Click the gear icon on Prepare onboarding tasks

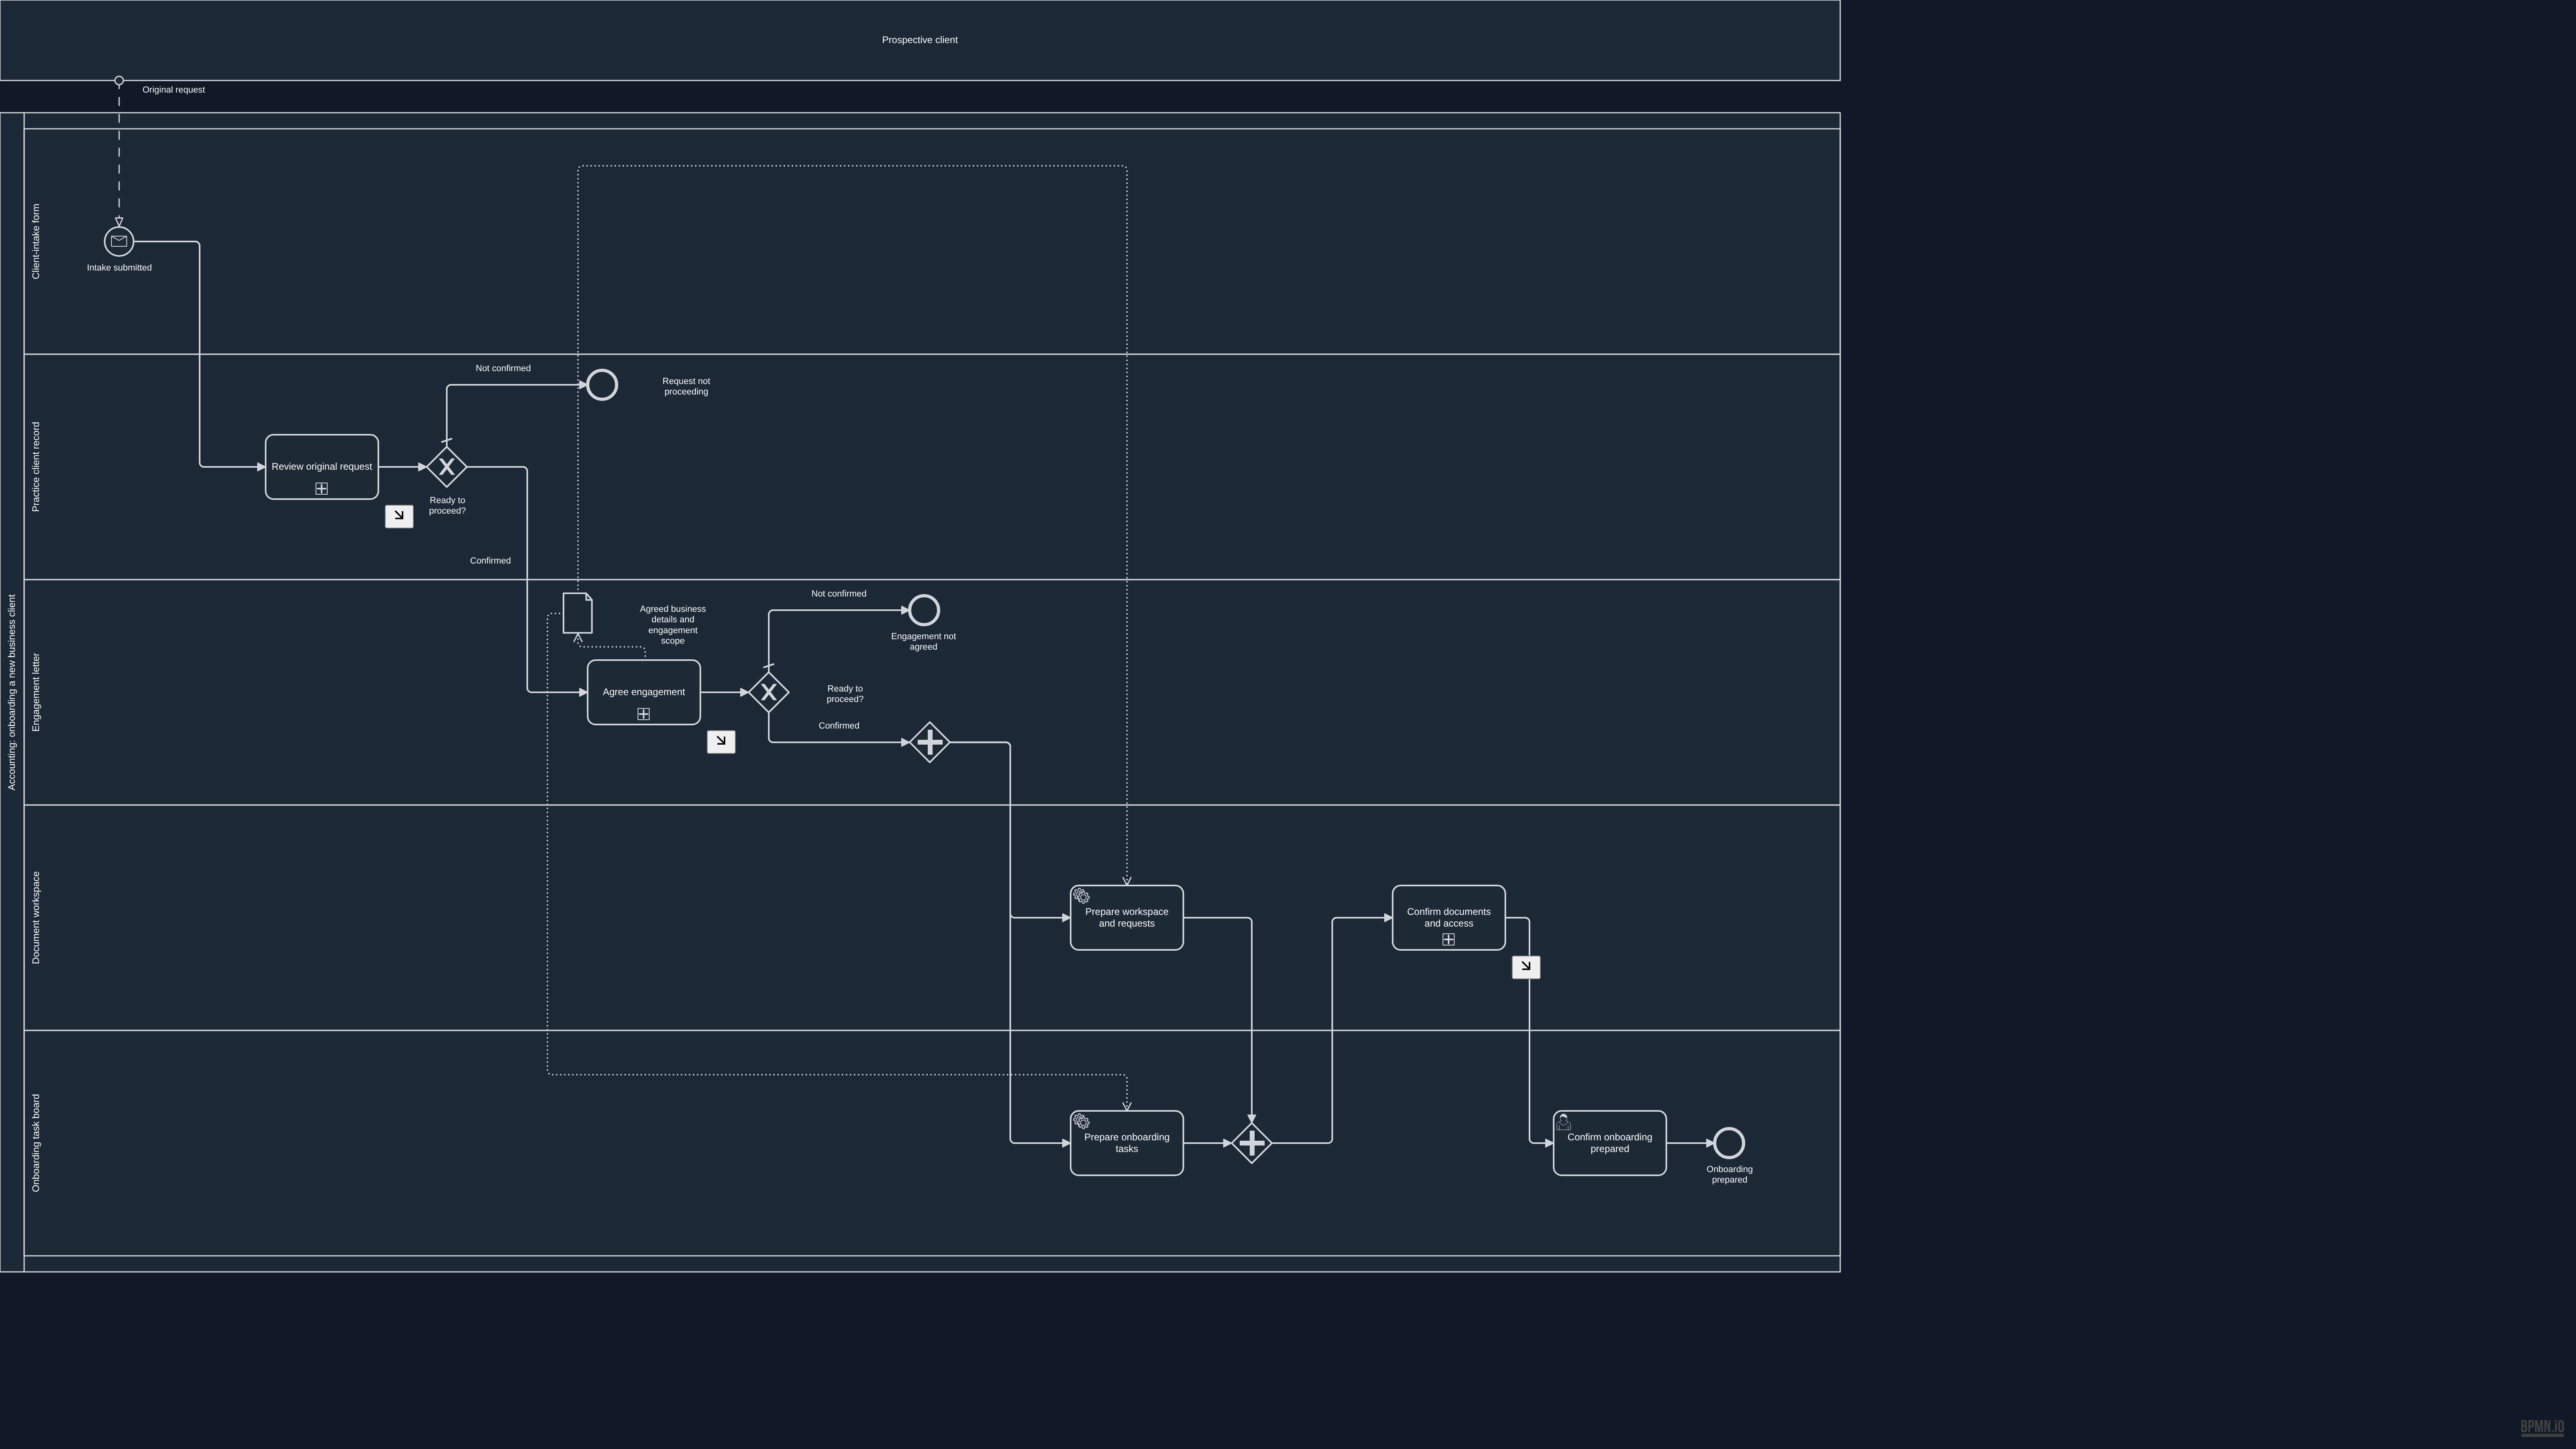[1081, 1121]
